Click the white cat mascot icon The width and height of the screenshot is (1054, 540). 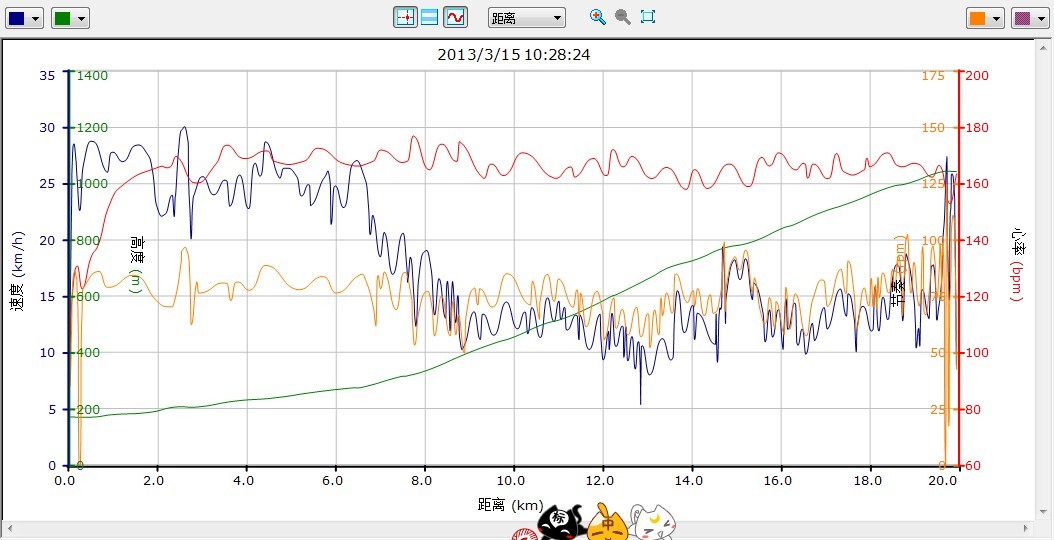coord(653,523)
